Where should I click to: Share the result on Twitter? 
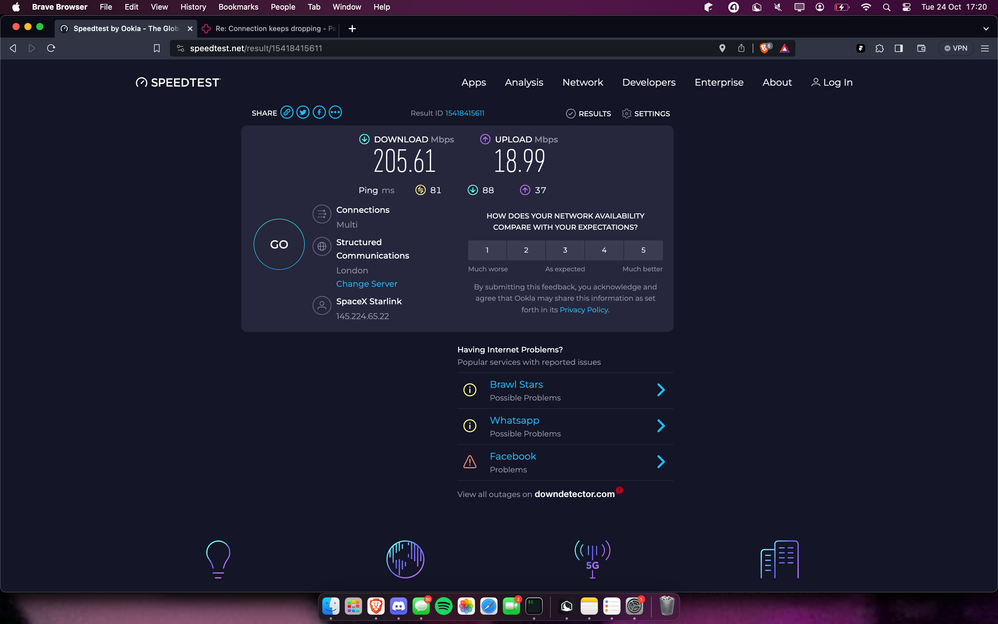303,112
